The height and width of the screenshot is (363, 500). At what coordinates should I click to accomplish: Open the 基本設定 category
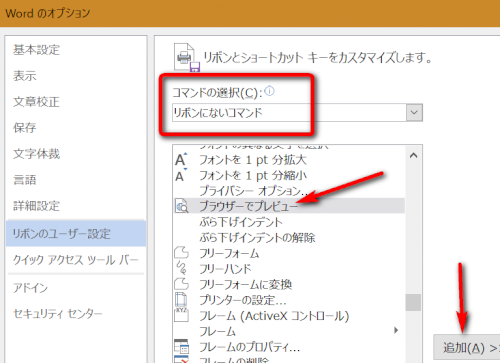tap(36, 50)
